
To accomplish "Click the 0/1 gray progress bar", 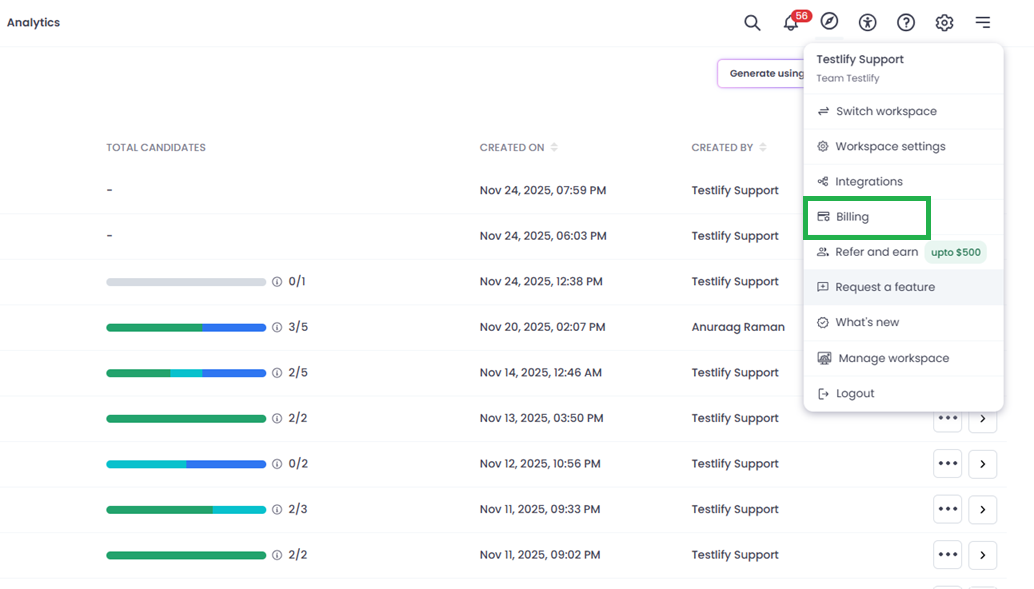I will [x=186, y=282].
